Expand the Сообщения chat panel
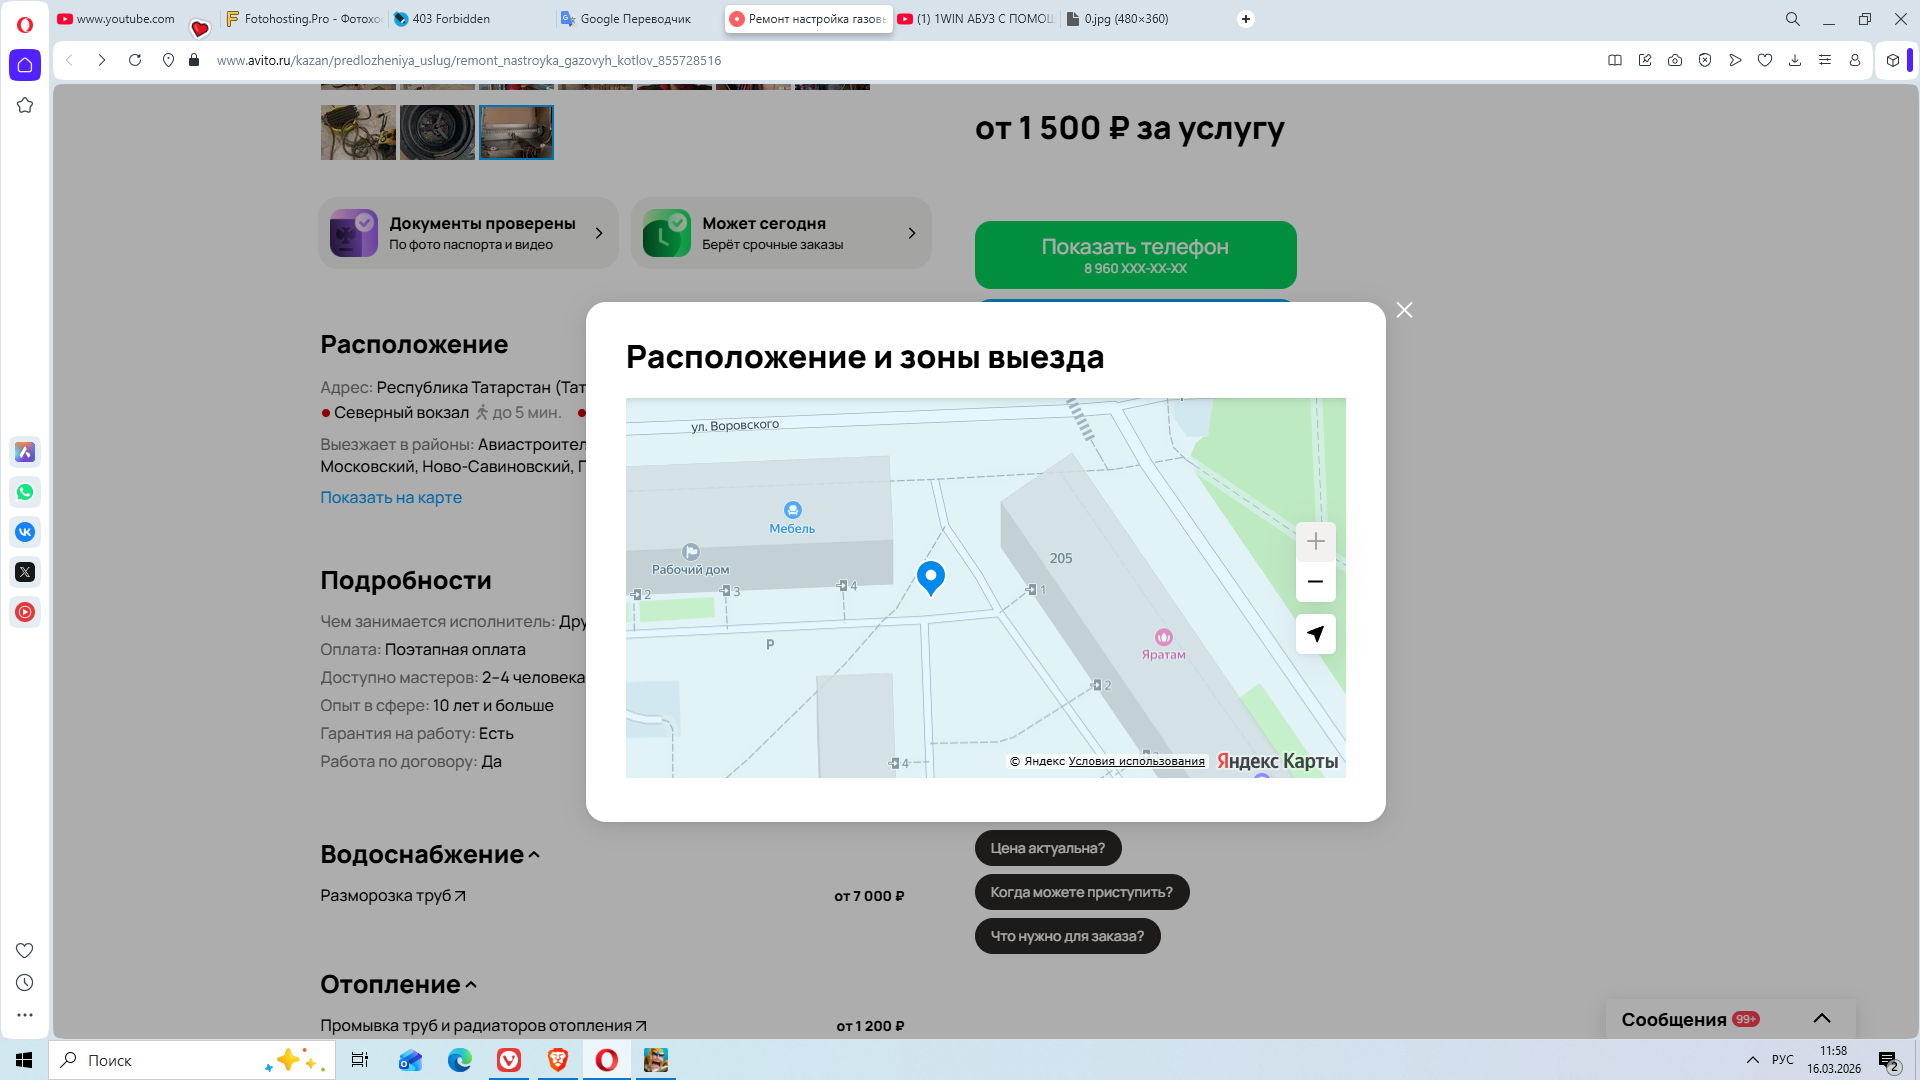Image resolution: width=1920 pixels, height=1080 pixels. pos(1821,1018)
